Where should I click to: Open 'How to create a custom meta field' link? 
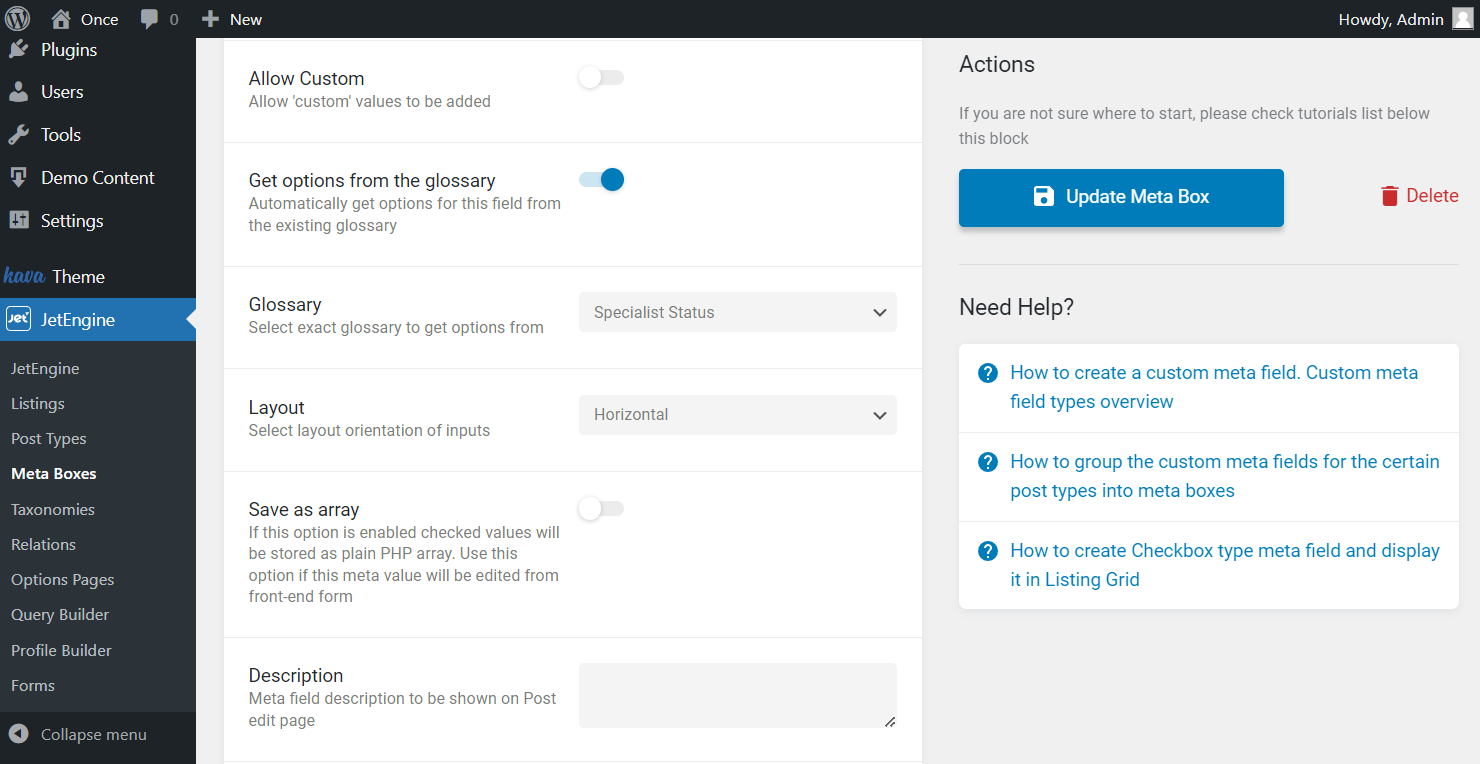click(x=1214, y=387)
